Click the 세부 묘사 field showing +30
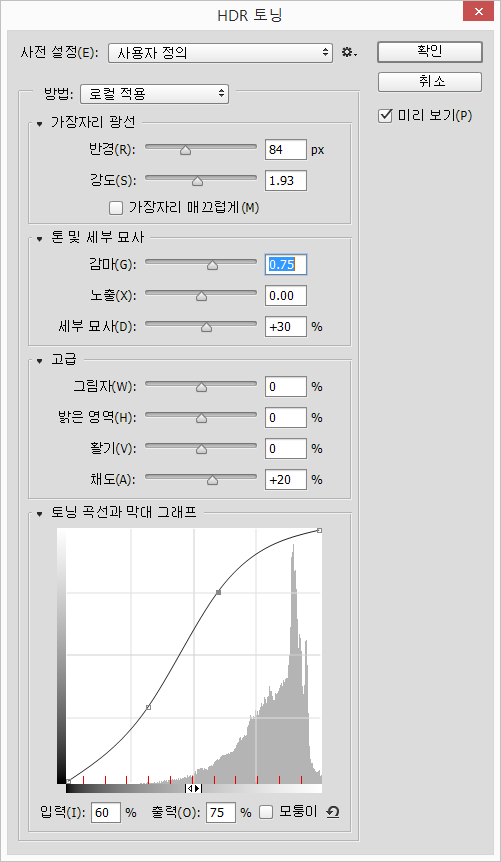This screenshot has height=862, width=501. [285, 326]
